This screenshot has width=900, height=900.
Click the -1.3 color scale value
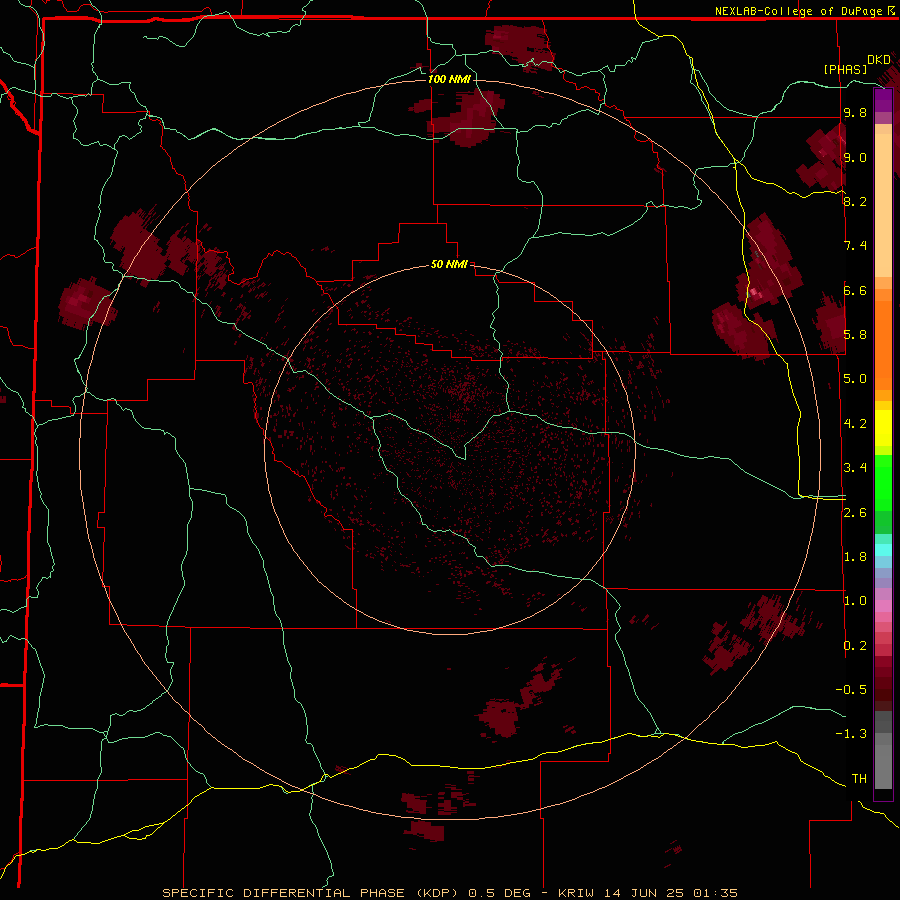[x=851, y=734]
